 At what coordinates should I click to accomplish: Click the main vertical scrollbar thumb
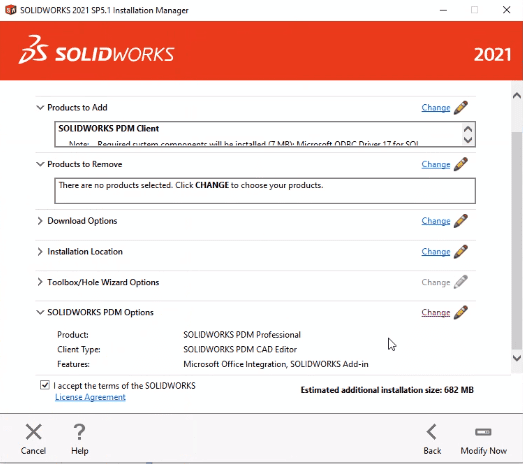[x=517, y=240]
